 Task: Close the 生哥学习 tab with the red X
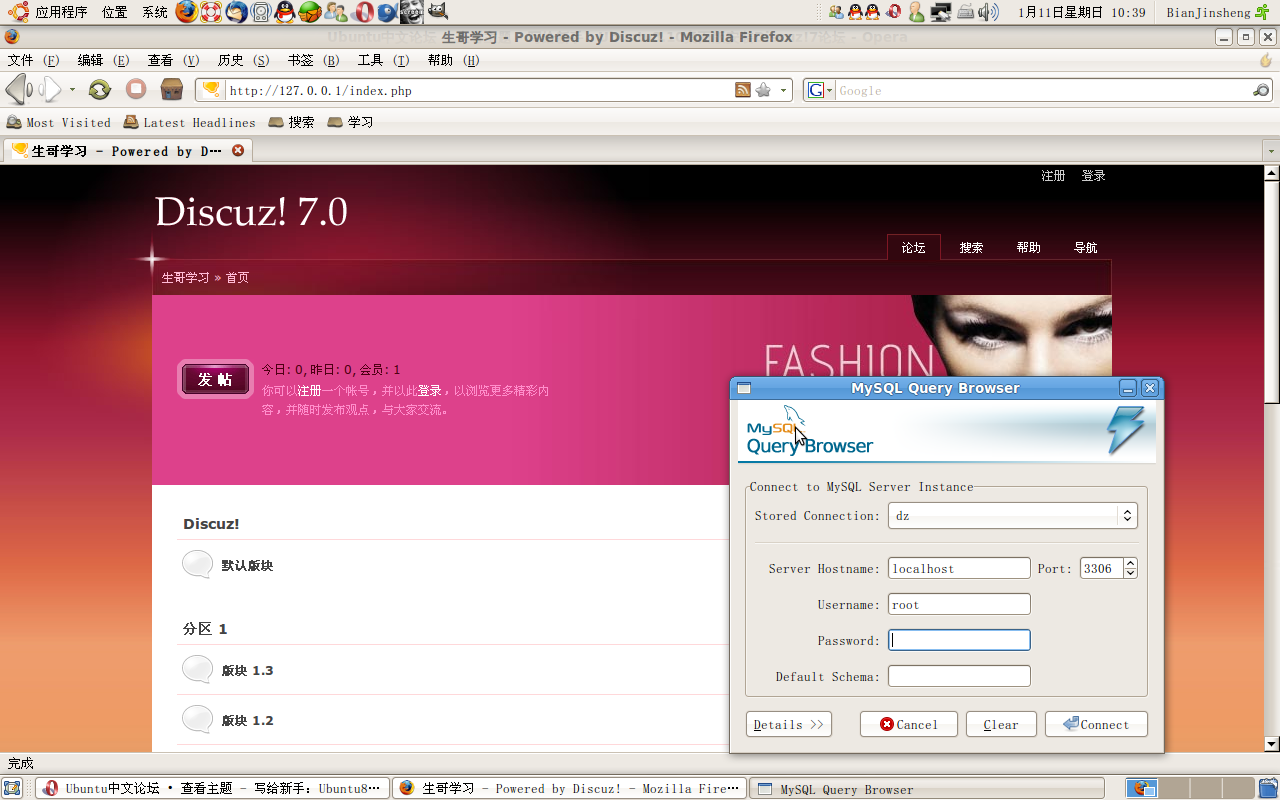click(238, 151)
